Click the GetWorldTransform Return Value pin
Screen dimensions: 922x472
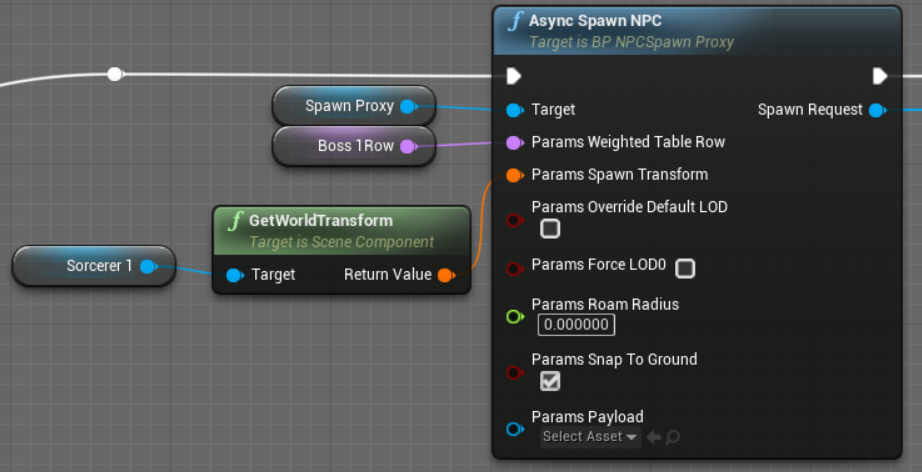click(x=446, y=275)
